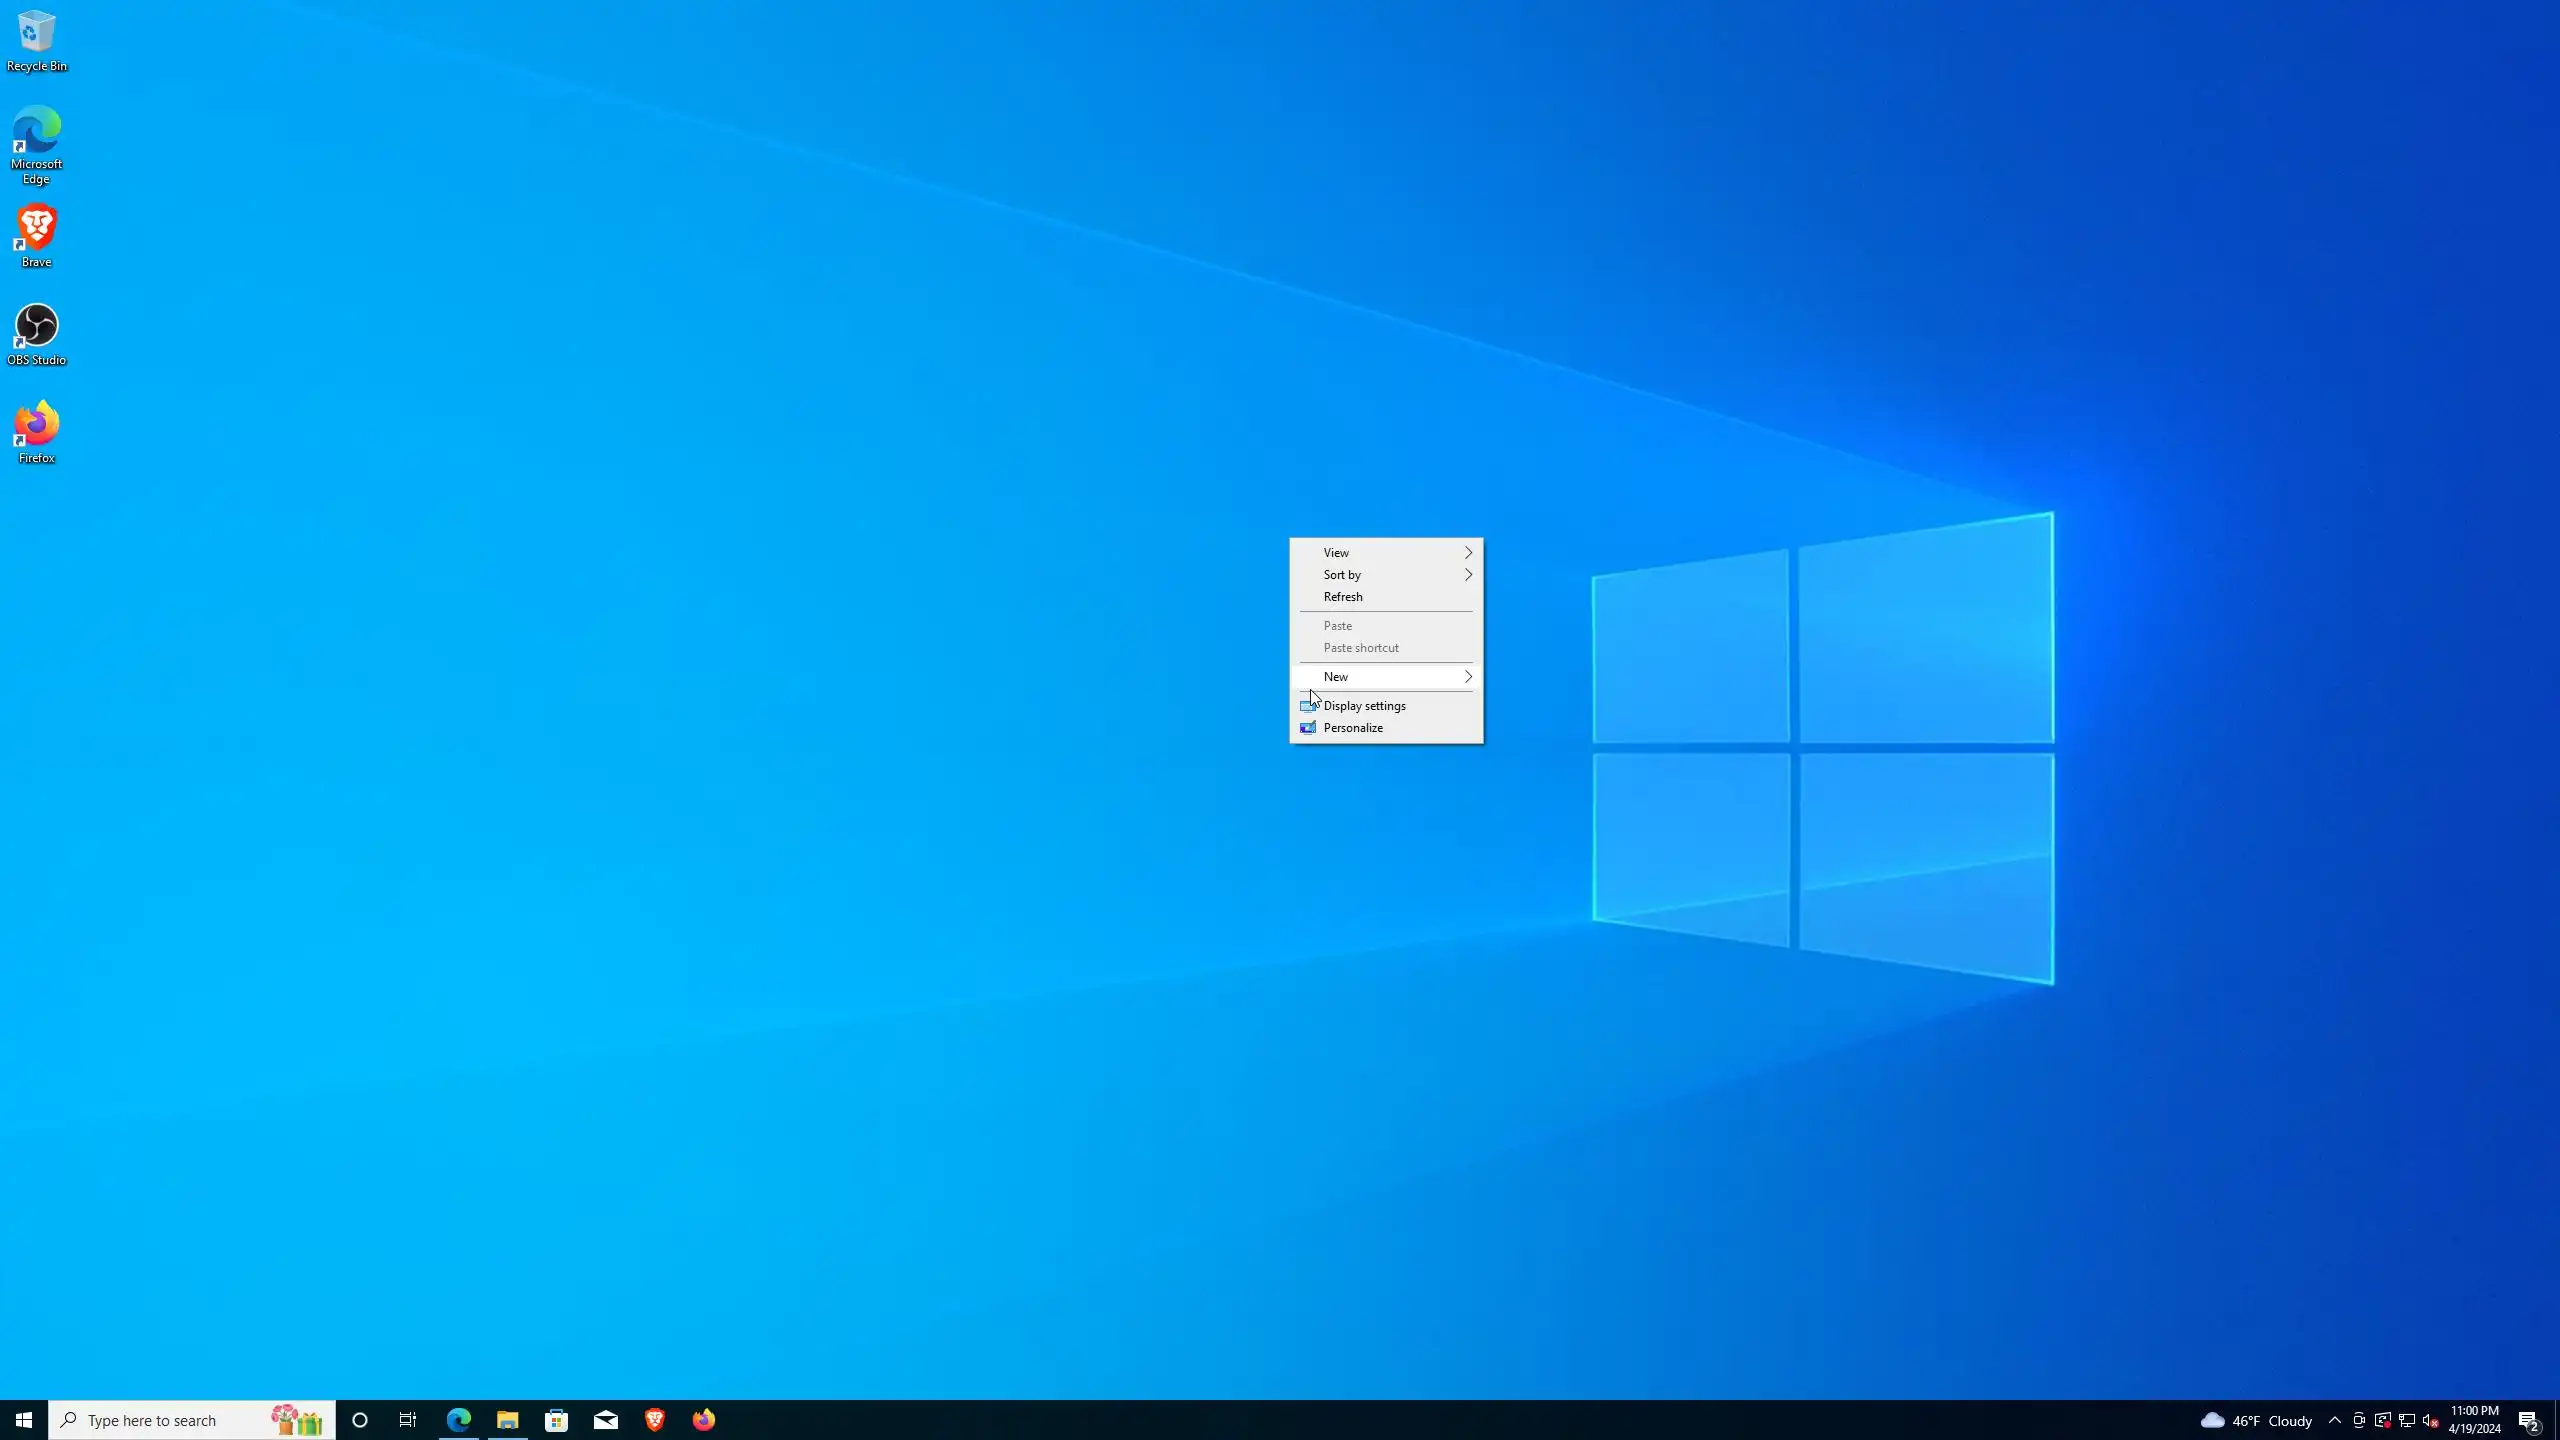Expand the View submenu in the context menu
Screen dimensions: 2560x1440
[x=1385, y=553]
